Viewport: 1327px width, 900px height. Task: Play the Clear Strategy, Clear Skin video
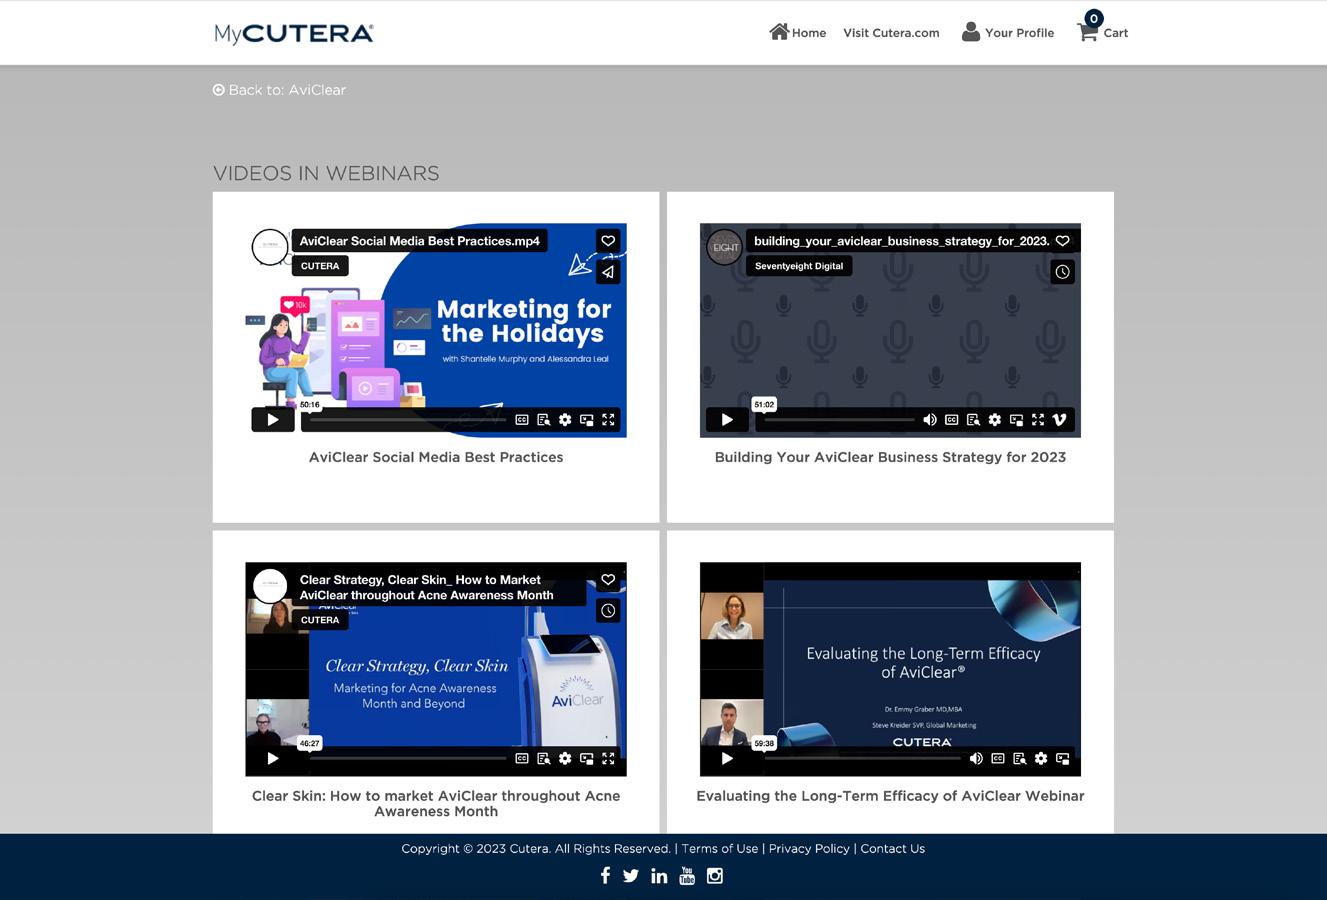tap(272, 759)
